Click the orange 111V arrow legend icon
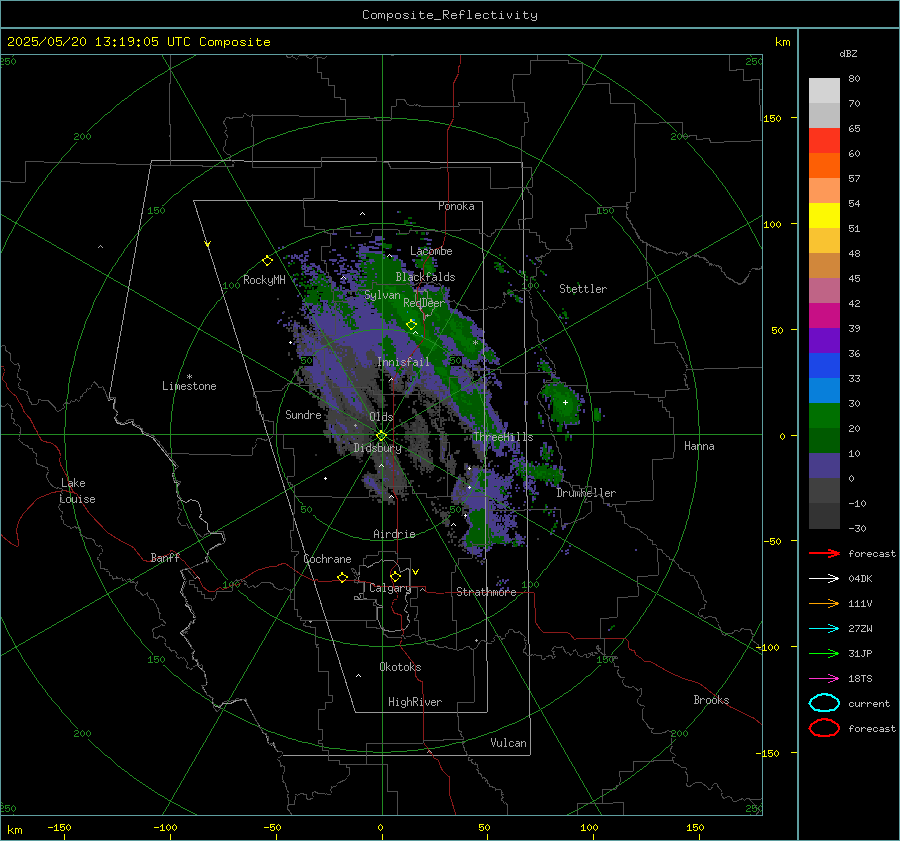The width and height of the screenshot is (900, 841). pos(824,603)
